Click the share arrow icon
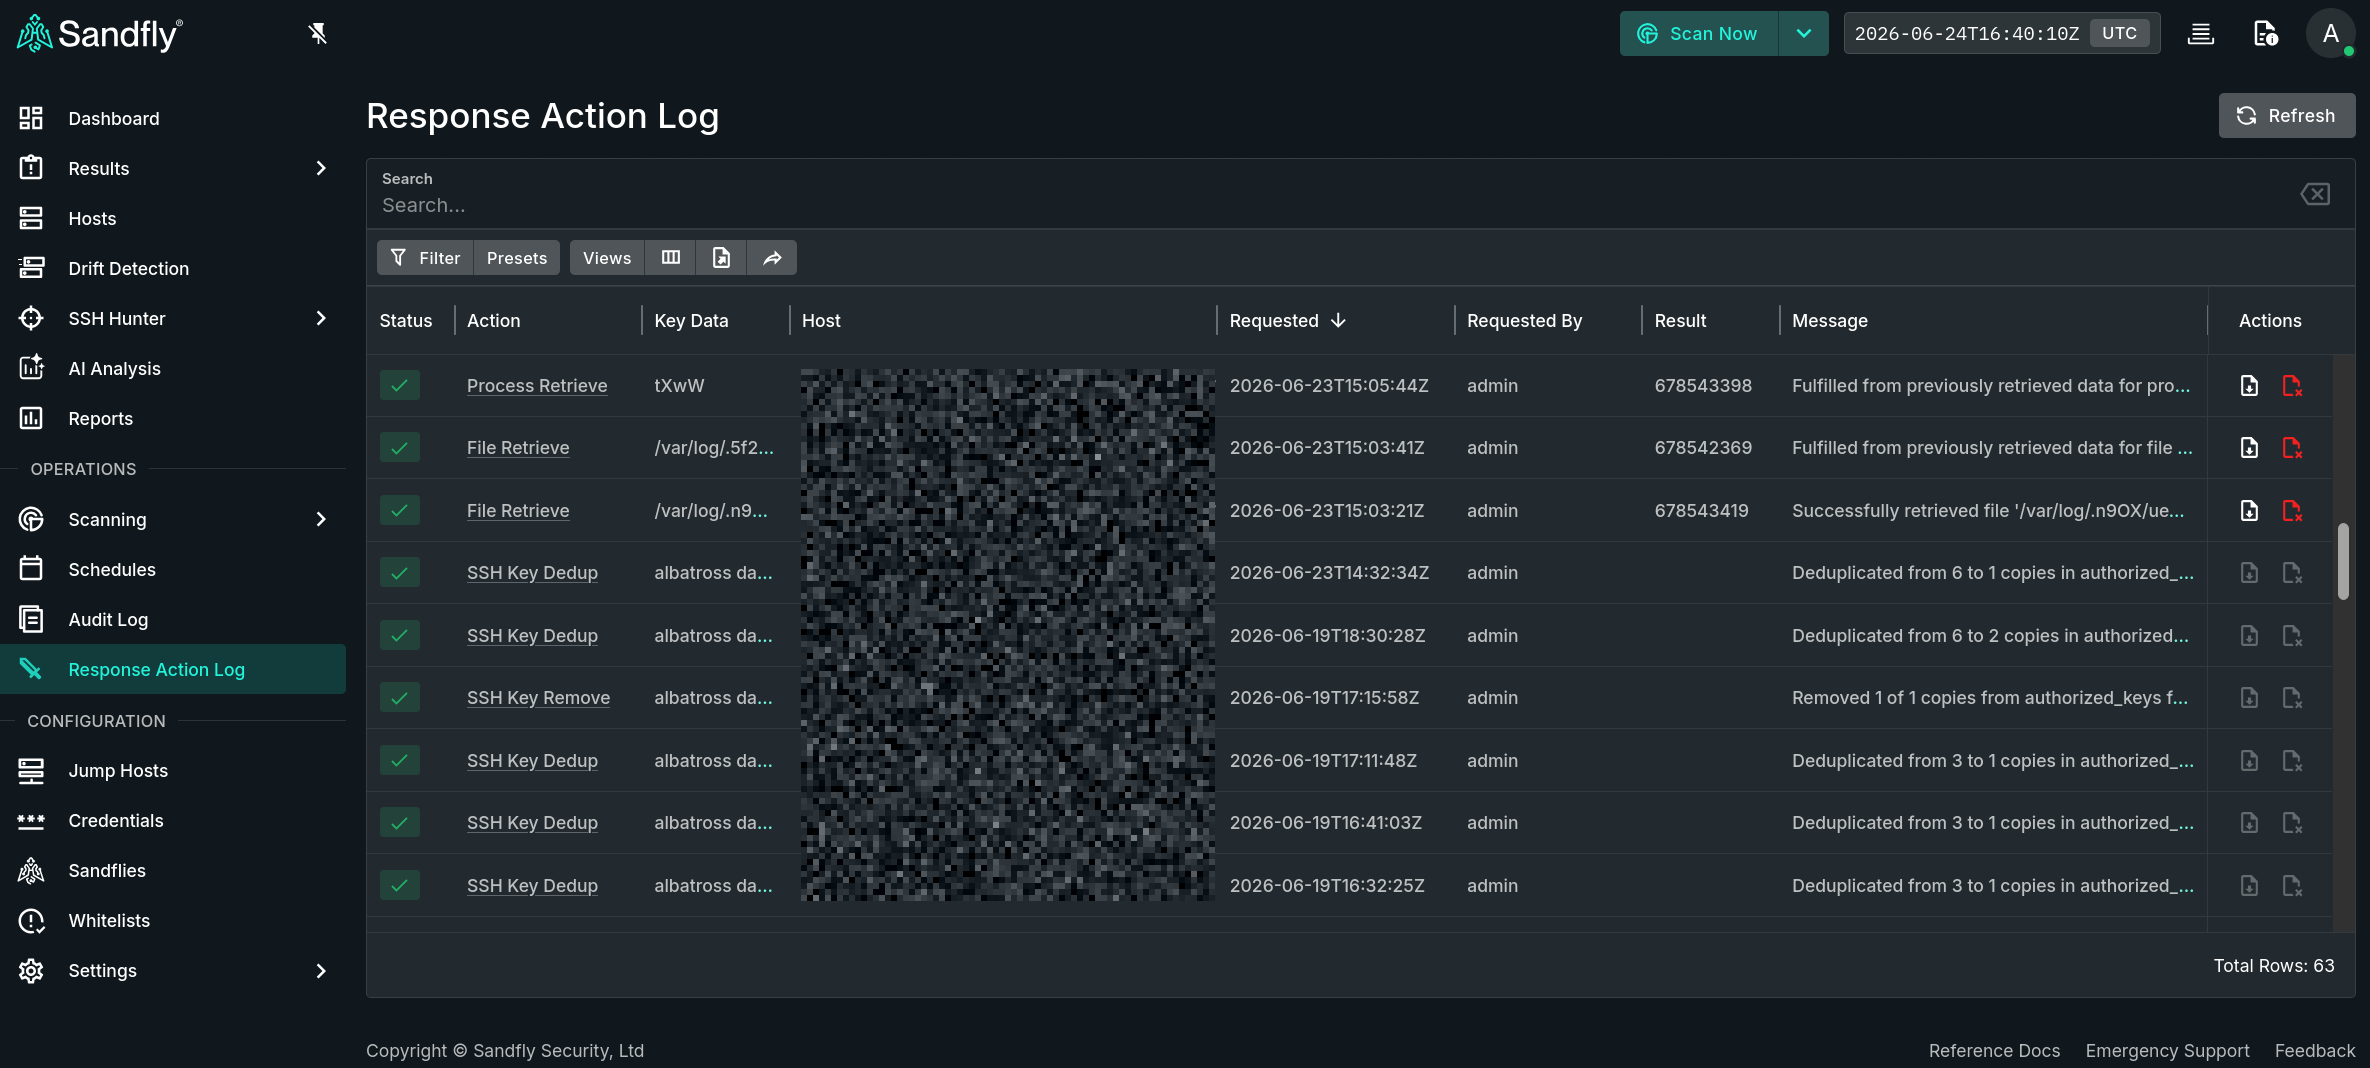Viewport: 2370px width, 1068px height. (772, 258)
